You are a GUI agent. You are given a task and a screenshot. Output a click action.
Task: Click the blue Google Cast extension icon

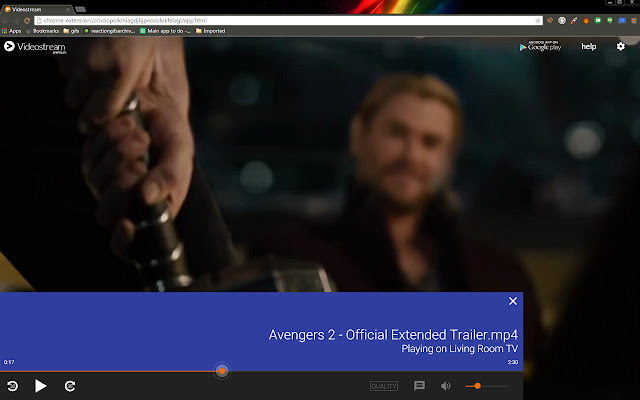pos(622,20)
